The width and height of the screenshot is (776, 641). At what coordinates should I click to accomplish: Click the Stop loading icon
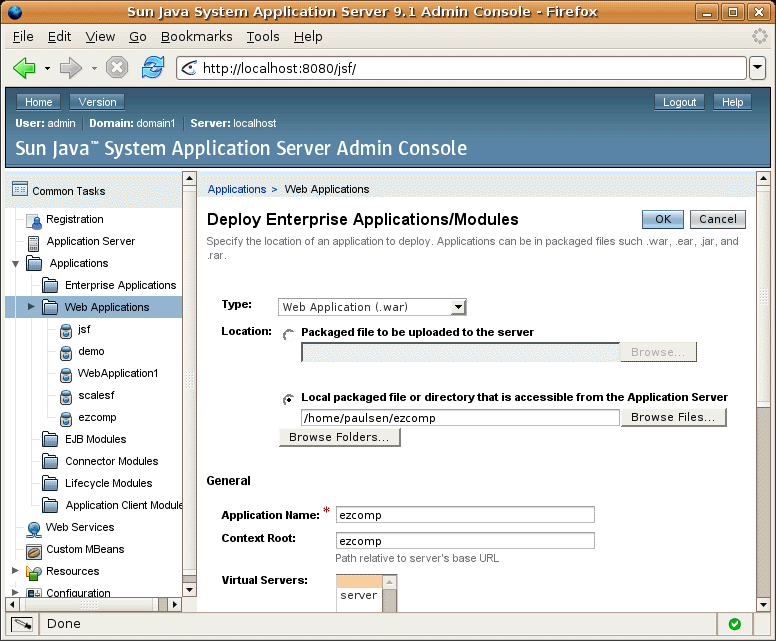(x=117, y=68)
